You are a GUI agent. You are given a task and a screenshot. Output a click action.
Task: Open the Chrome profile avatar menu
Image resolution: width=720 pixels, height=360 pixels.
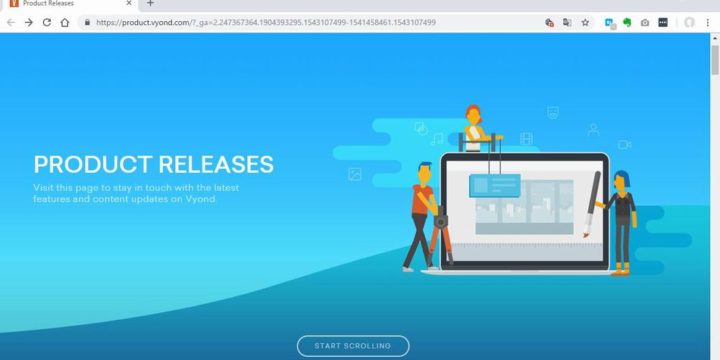point(689,22)
